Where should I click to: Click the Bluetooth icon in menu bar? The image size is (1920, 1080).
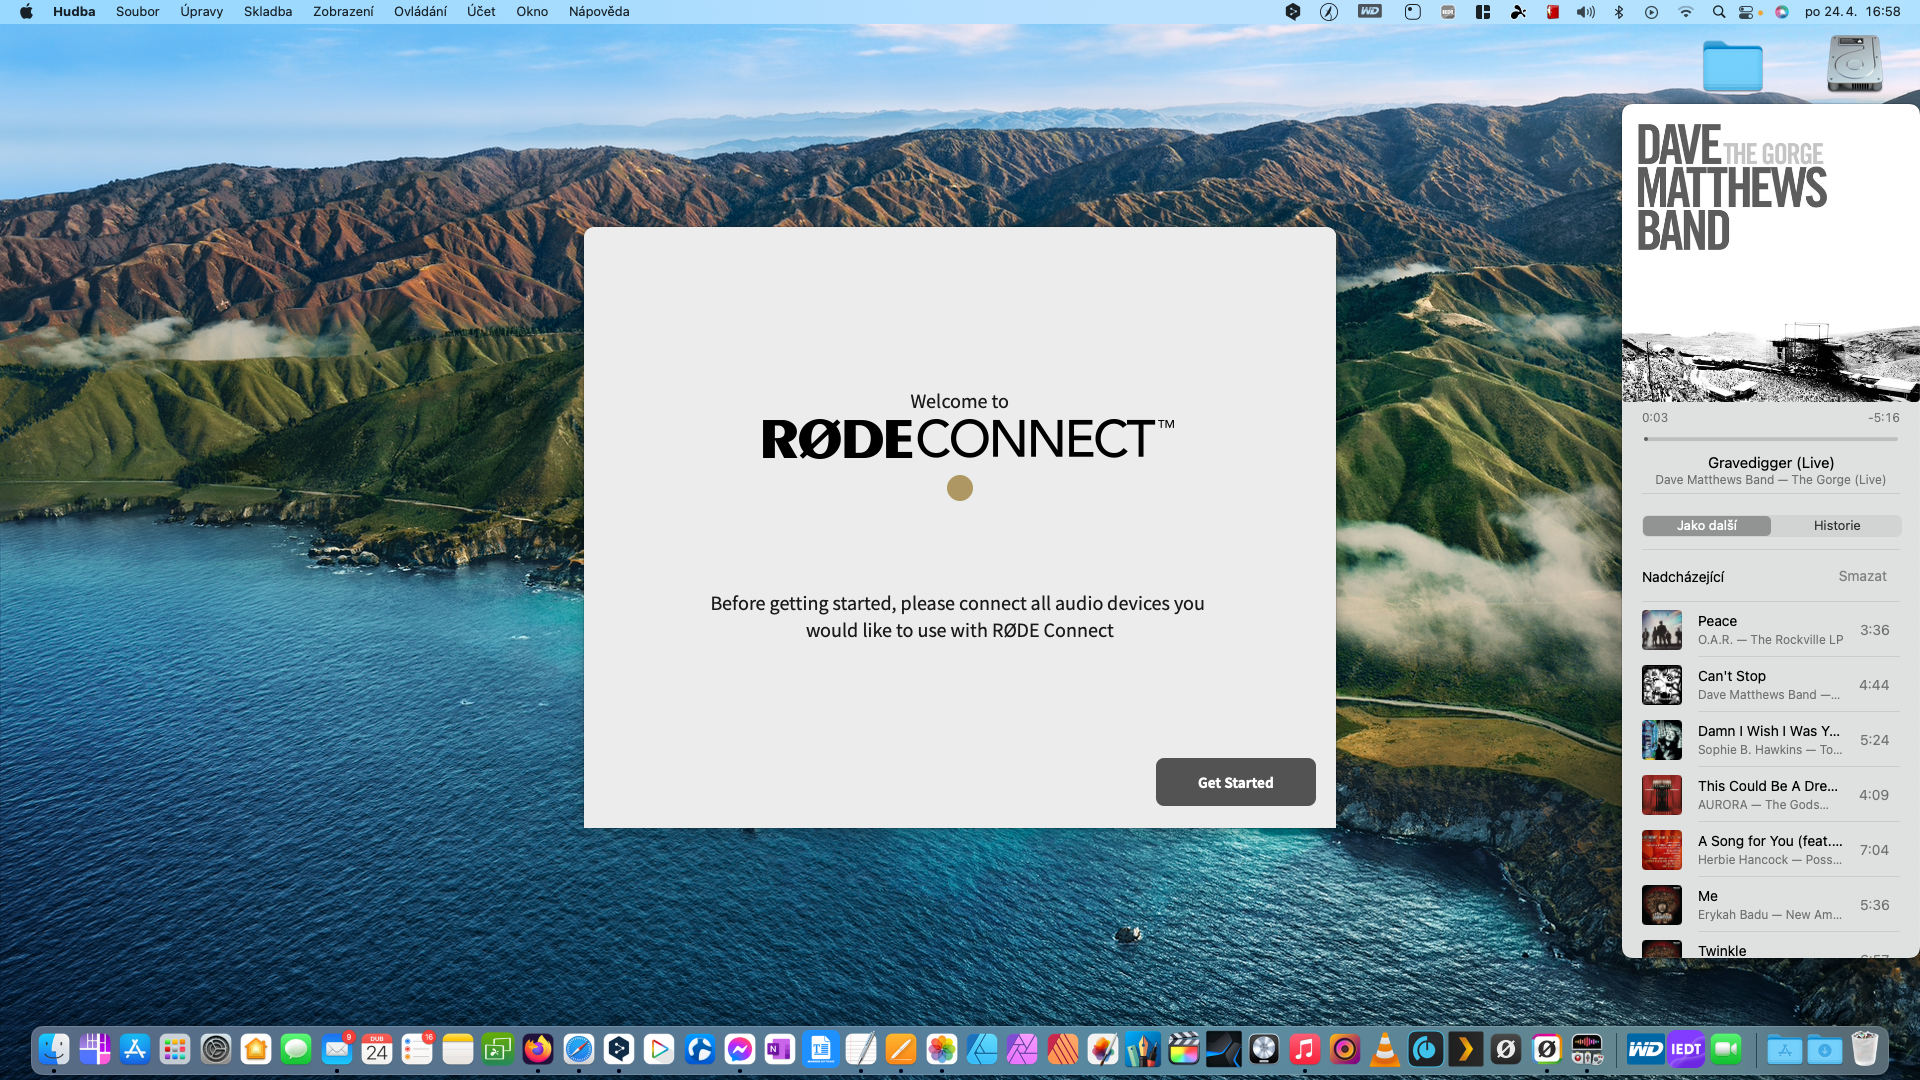[1619, 12]
